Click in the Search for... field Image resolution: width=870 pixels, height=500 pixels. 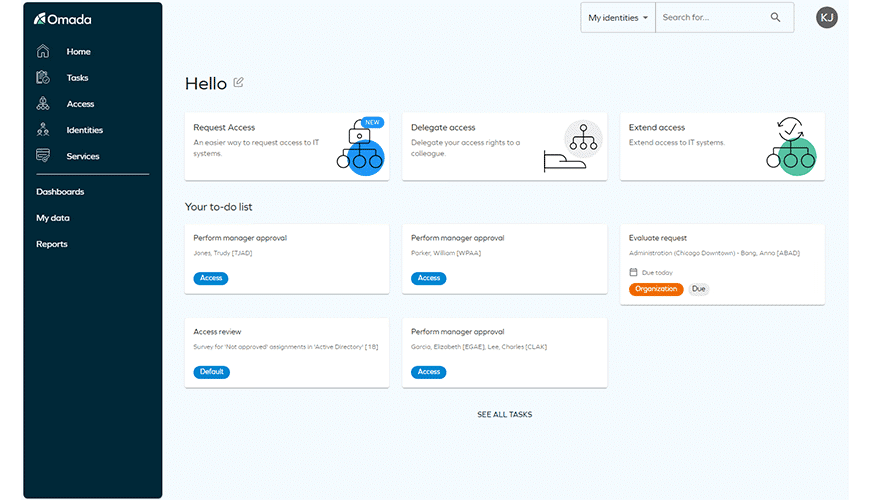click(710, 18)
